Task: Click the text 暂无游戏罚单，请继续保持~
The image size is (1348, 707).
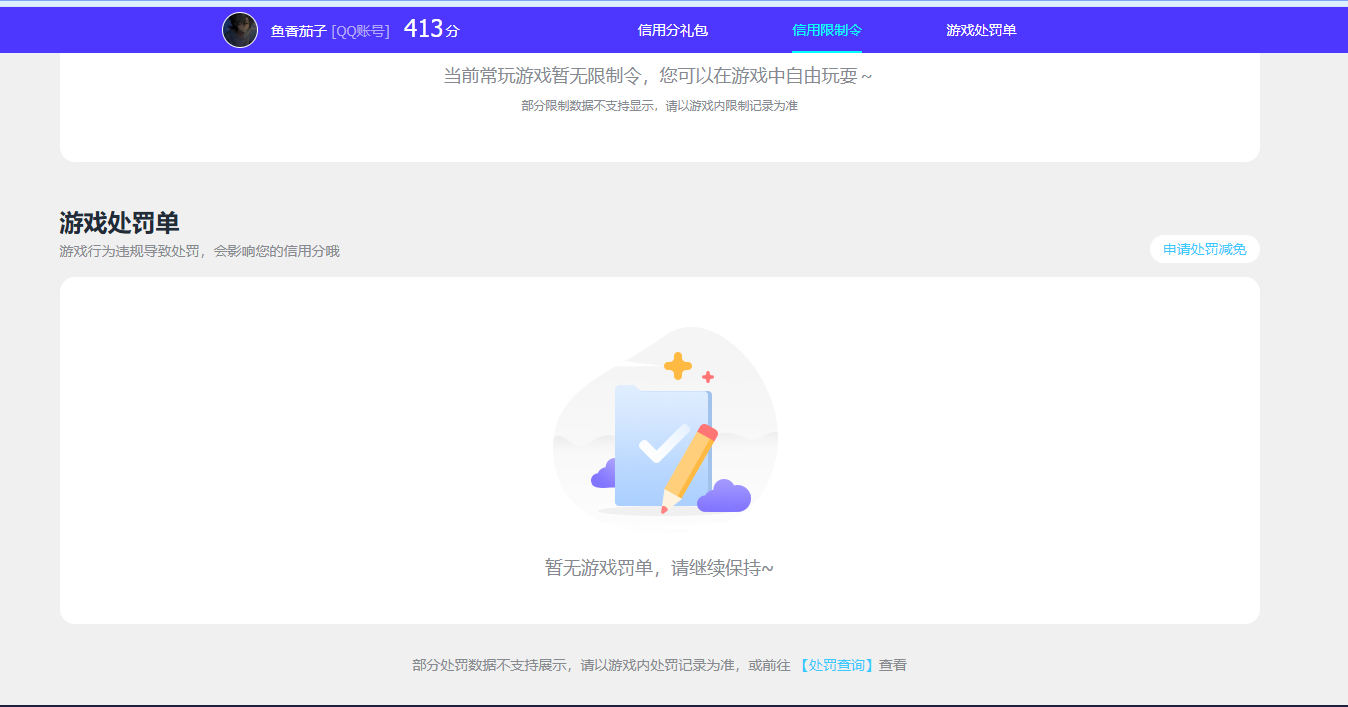Action: pos(659,568)
